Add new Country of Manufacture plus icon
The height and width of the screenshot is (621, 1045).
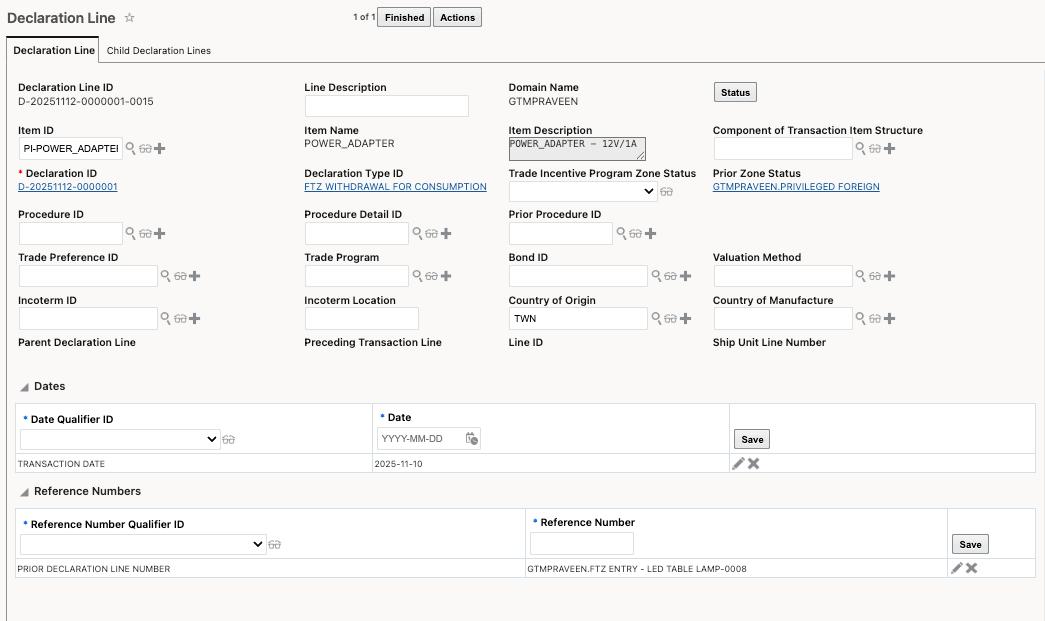point(889,318)
